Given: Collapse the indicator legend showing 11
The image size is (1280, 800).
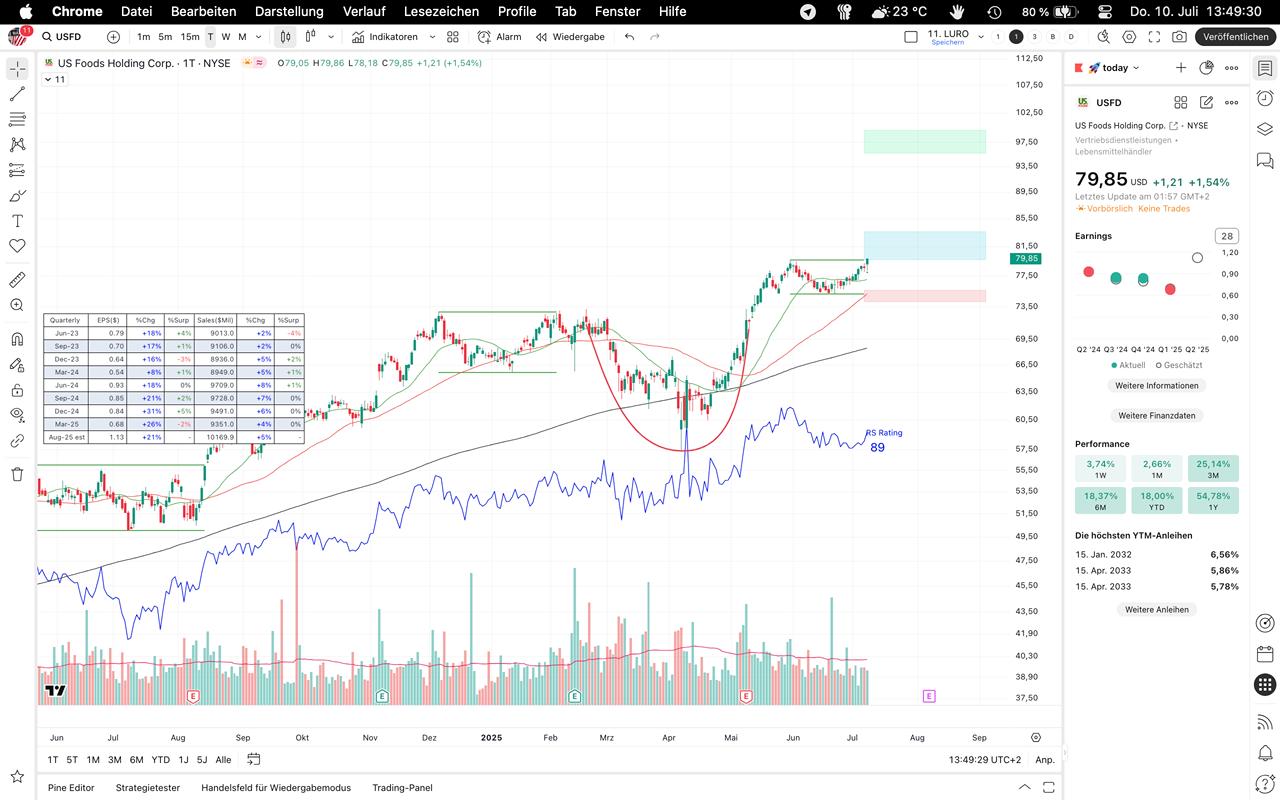Looking at the screenshot, I should pos(47,80).
